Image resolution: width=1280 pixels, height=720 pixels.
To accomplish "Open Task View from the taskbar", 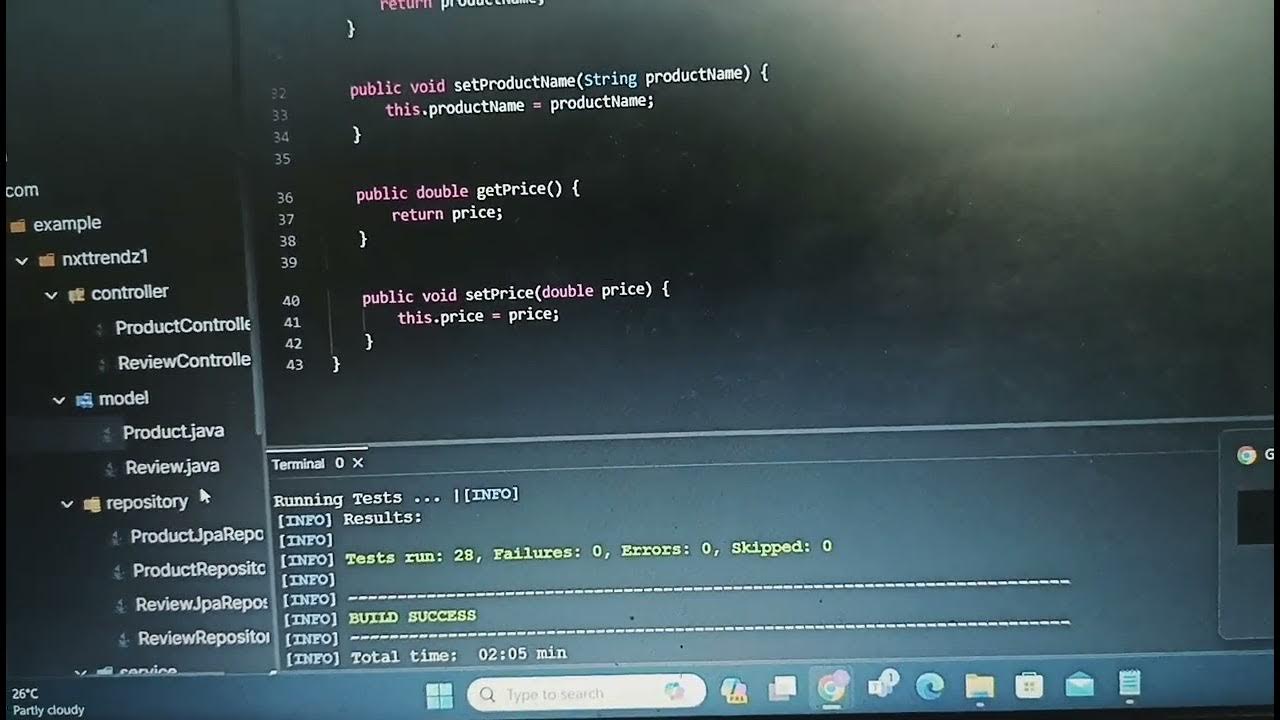I will (782, 687).
